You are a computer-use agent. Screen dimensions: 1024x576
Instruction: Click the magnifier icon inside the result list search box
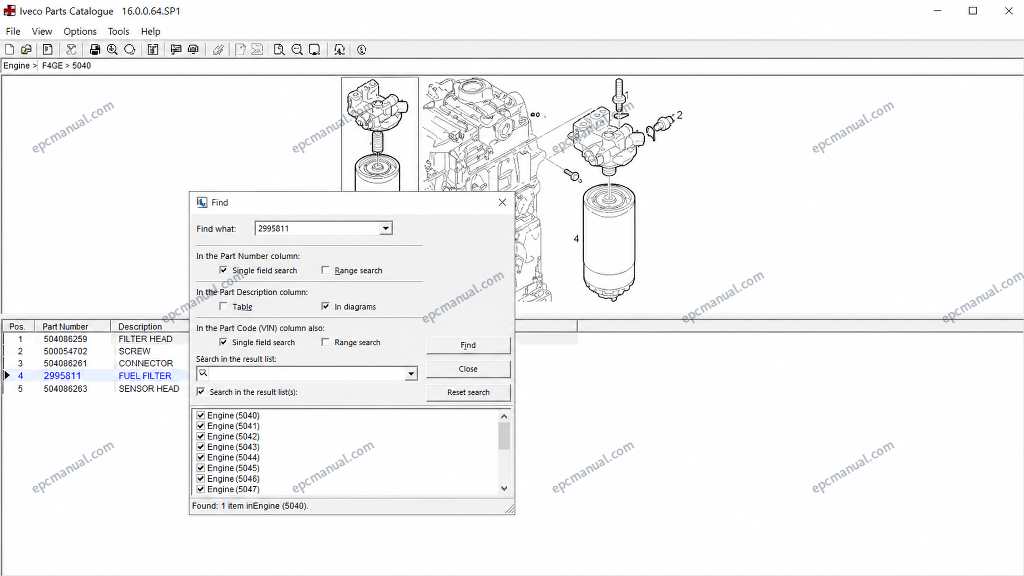tap(203, 374)
